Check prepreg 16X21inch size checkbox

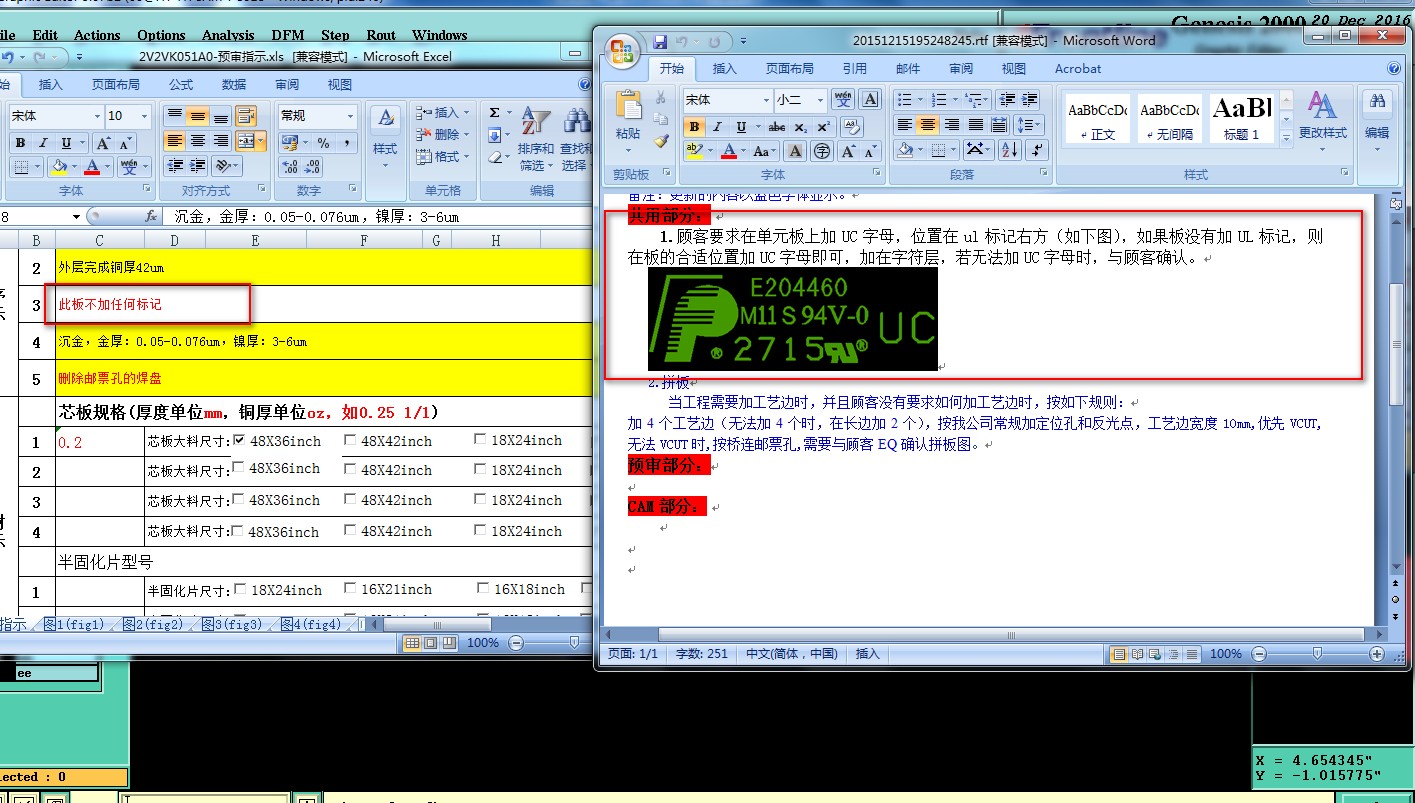pos(350,589)
